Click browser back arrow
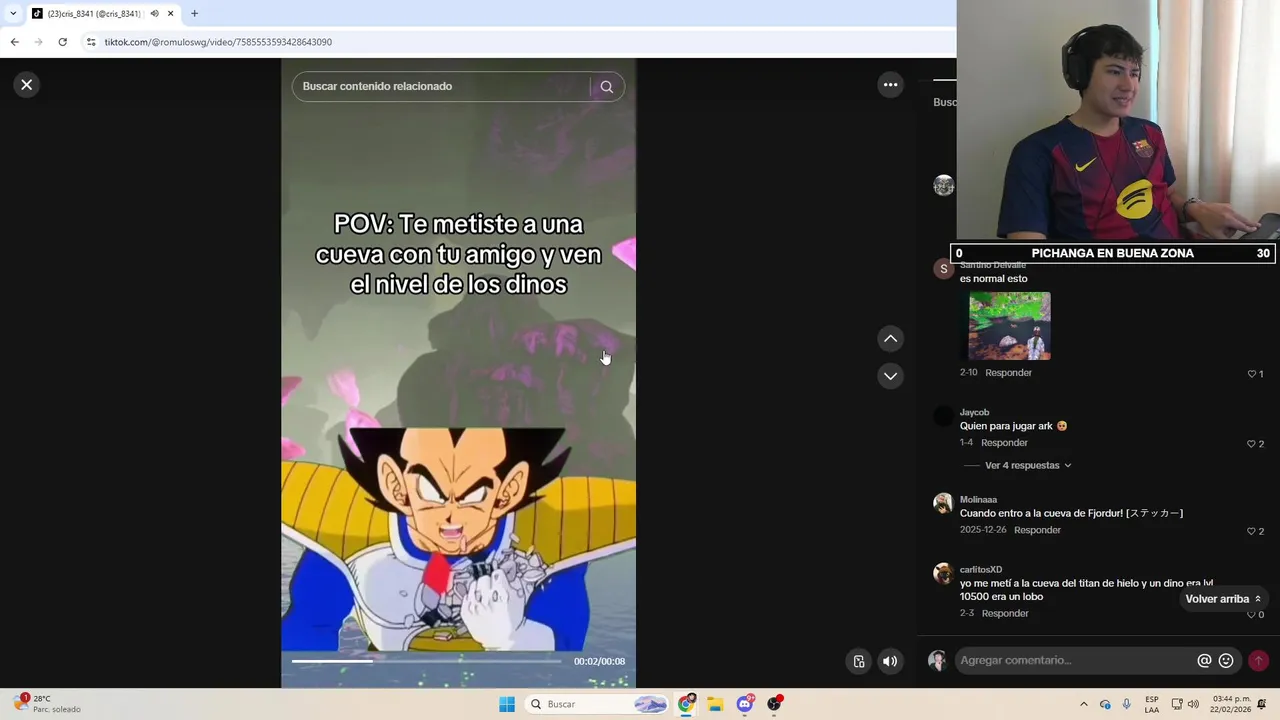 click(x=14, y=42)
